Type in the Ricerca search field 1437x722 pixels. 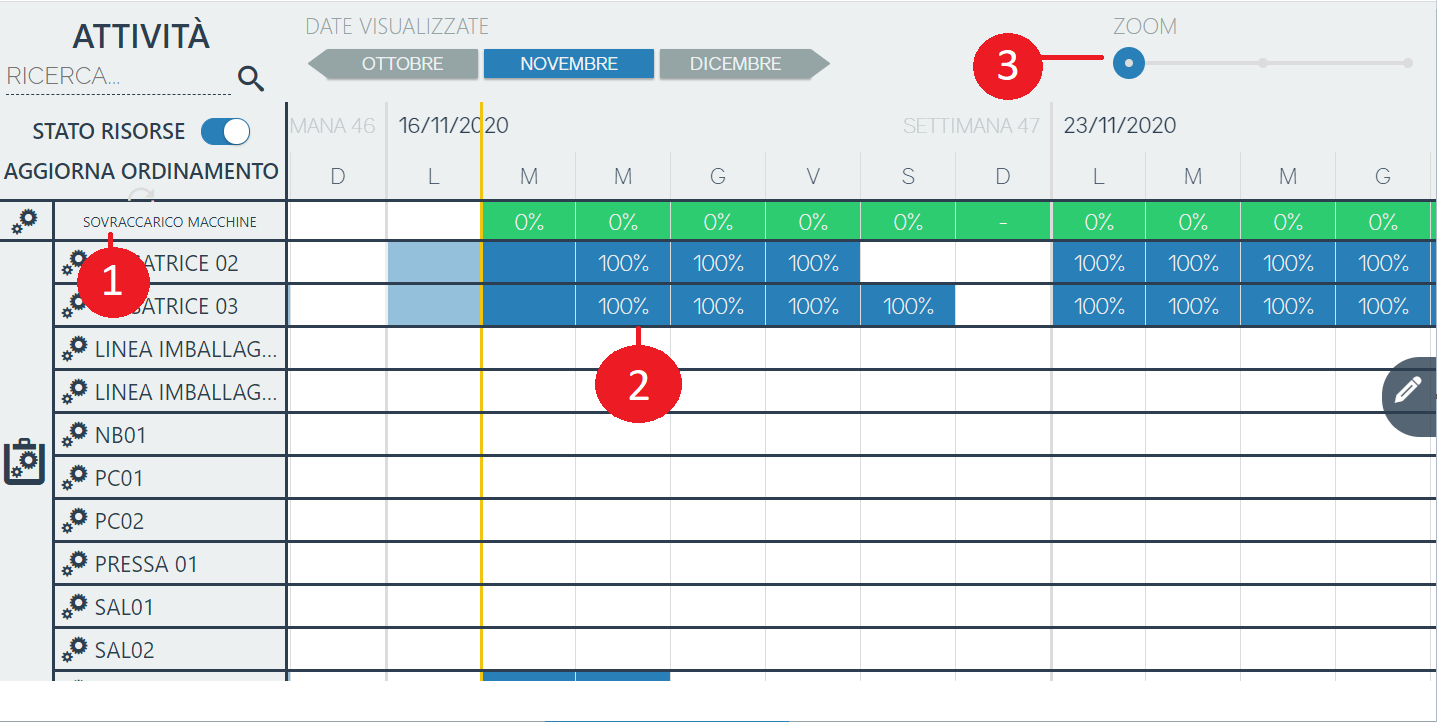[x=115, y=77]
